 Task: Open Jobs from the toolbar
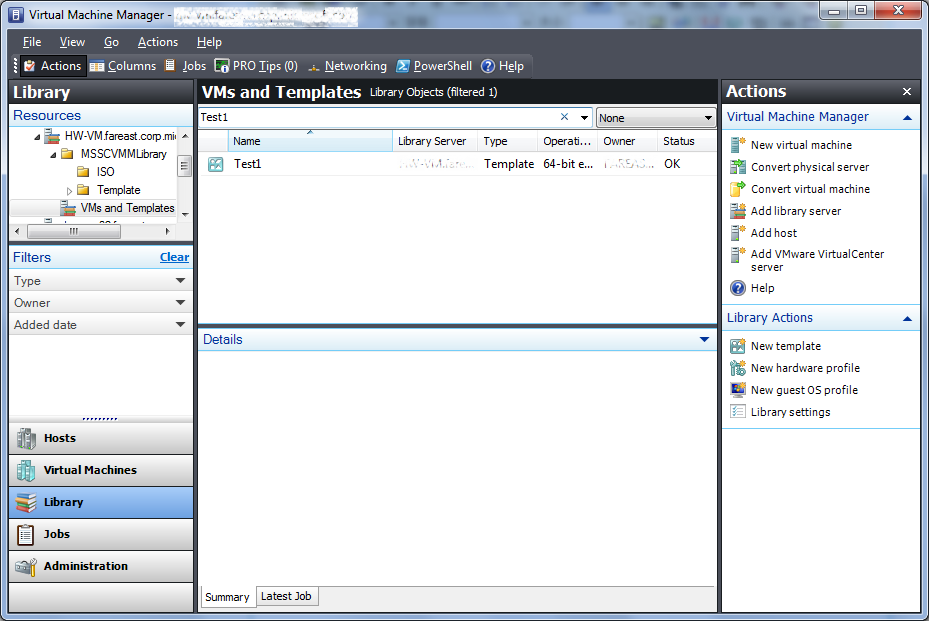coord(185,66)
